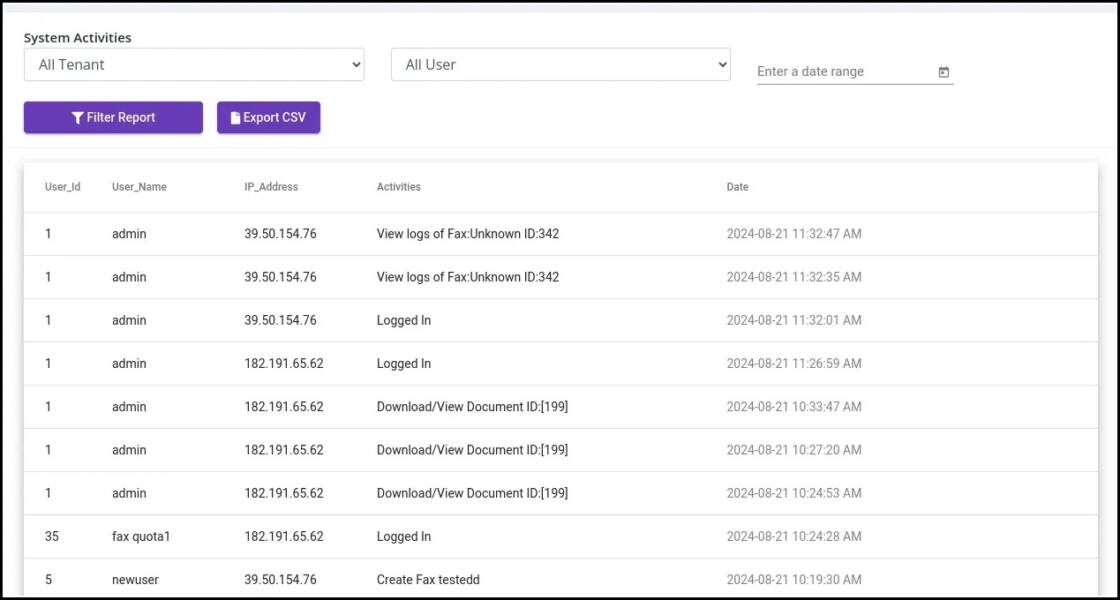Click the System Activities heading
1120x600 pixels.
pyautogui.click(x=78, y=38)
